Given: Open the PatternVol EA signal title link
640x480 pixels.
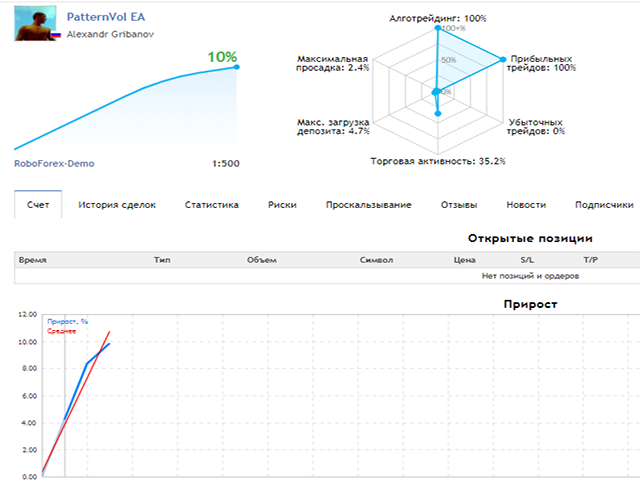Looking at the screenshot, I should click(106, 17).
